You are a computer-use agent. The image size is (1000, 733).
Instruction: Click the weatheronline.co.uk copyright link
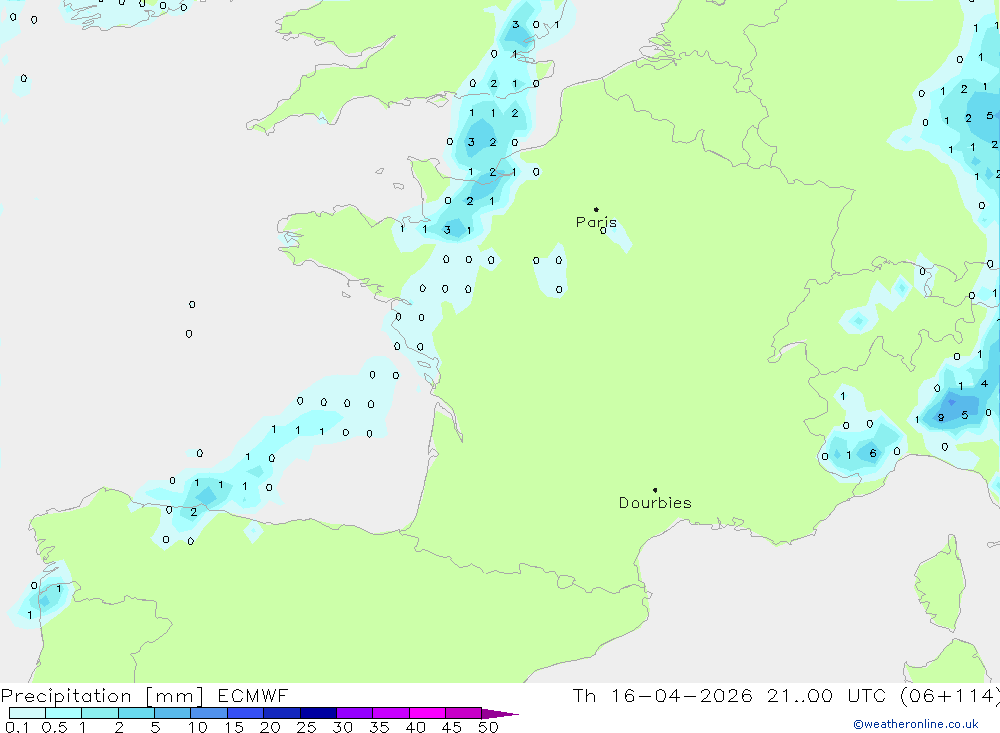(916, 724)
